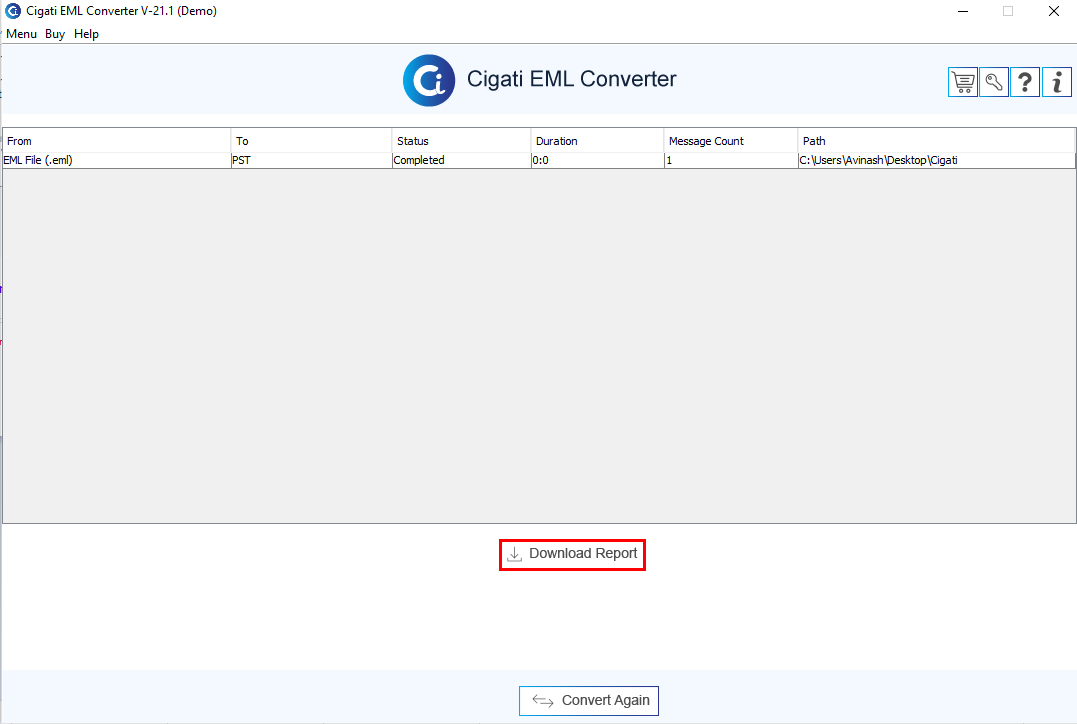Image resolution: width=1077 pixels, height=724 pixels.
Task: Click the 'Completed' status cell
Action: [461, 160]
